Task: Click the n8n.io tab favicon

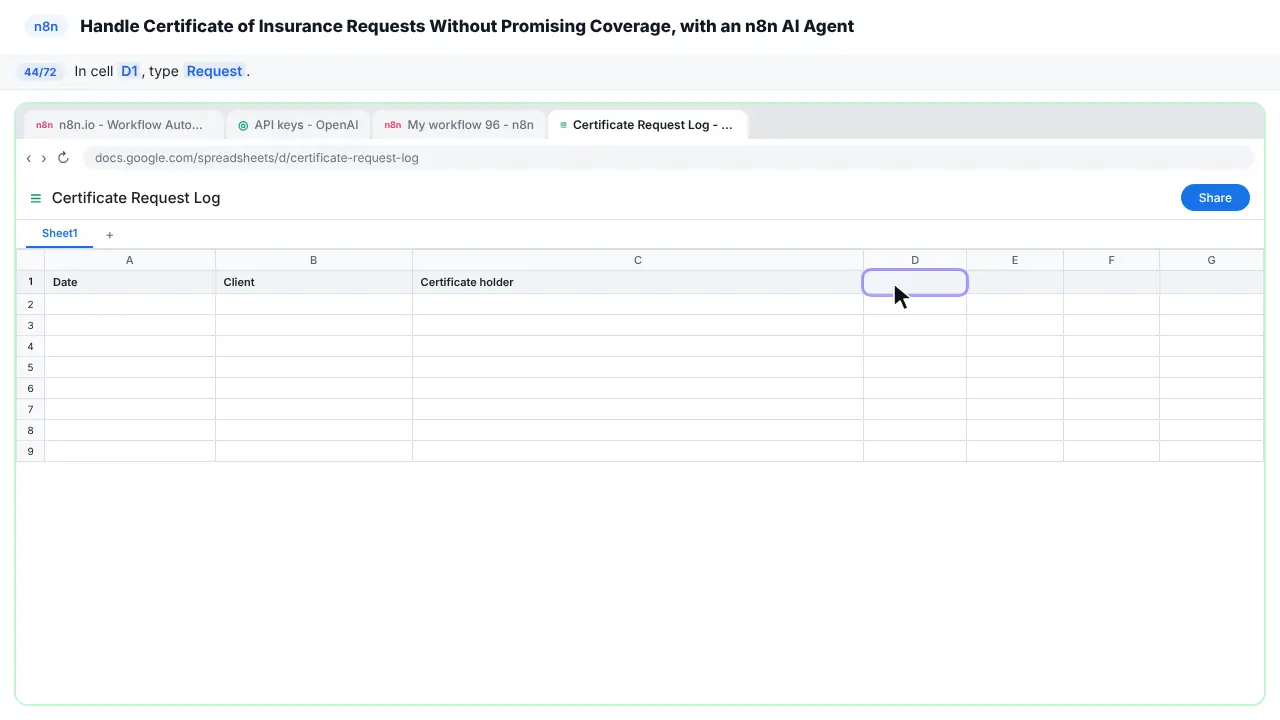Action: (44, 125)
